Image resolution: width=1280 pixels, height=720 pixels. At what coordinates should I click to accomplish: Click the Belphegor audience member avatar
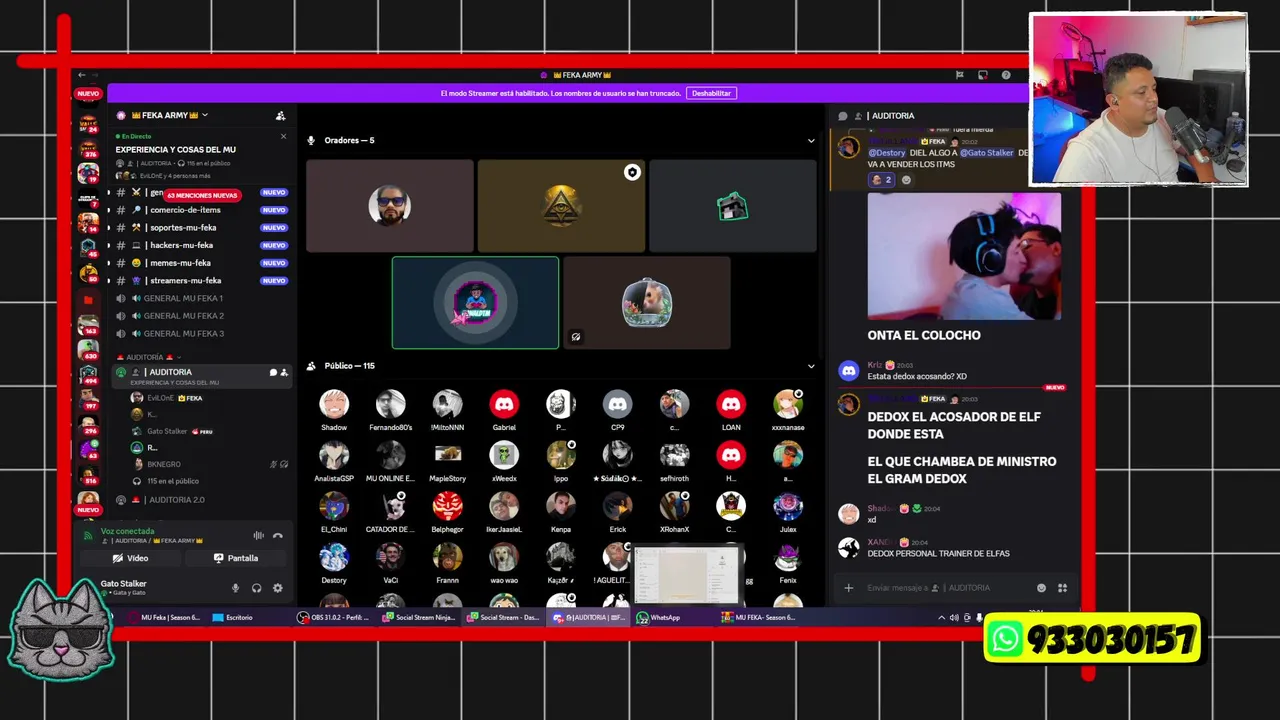coord(447,506)
